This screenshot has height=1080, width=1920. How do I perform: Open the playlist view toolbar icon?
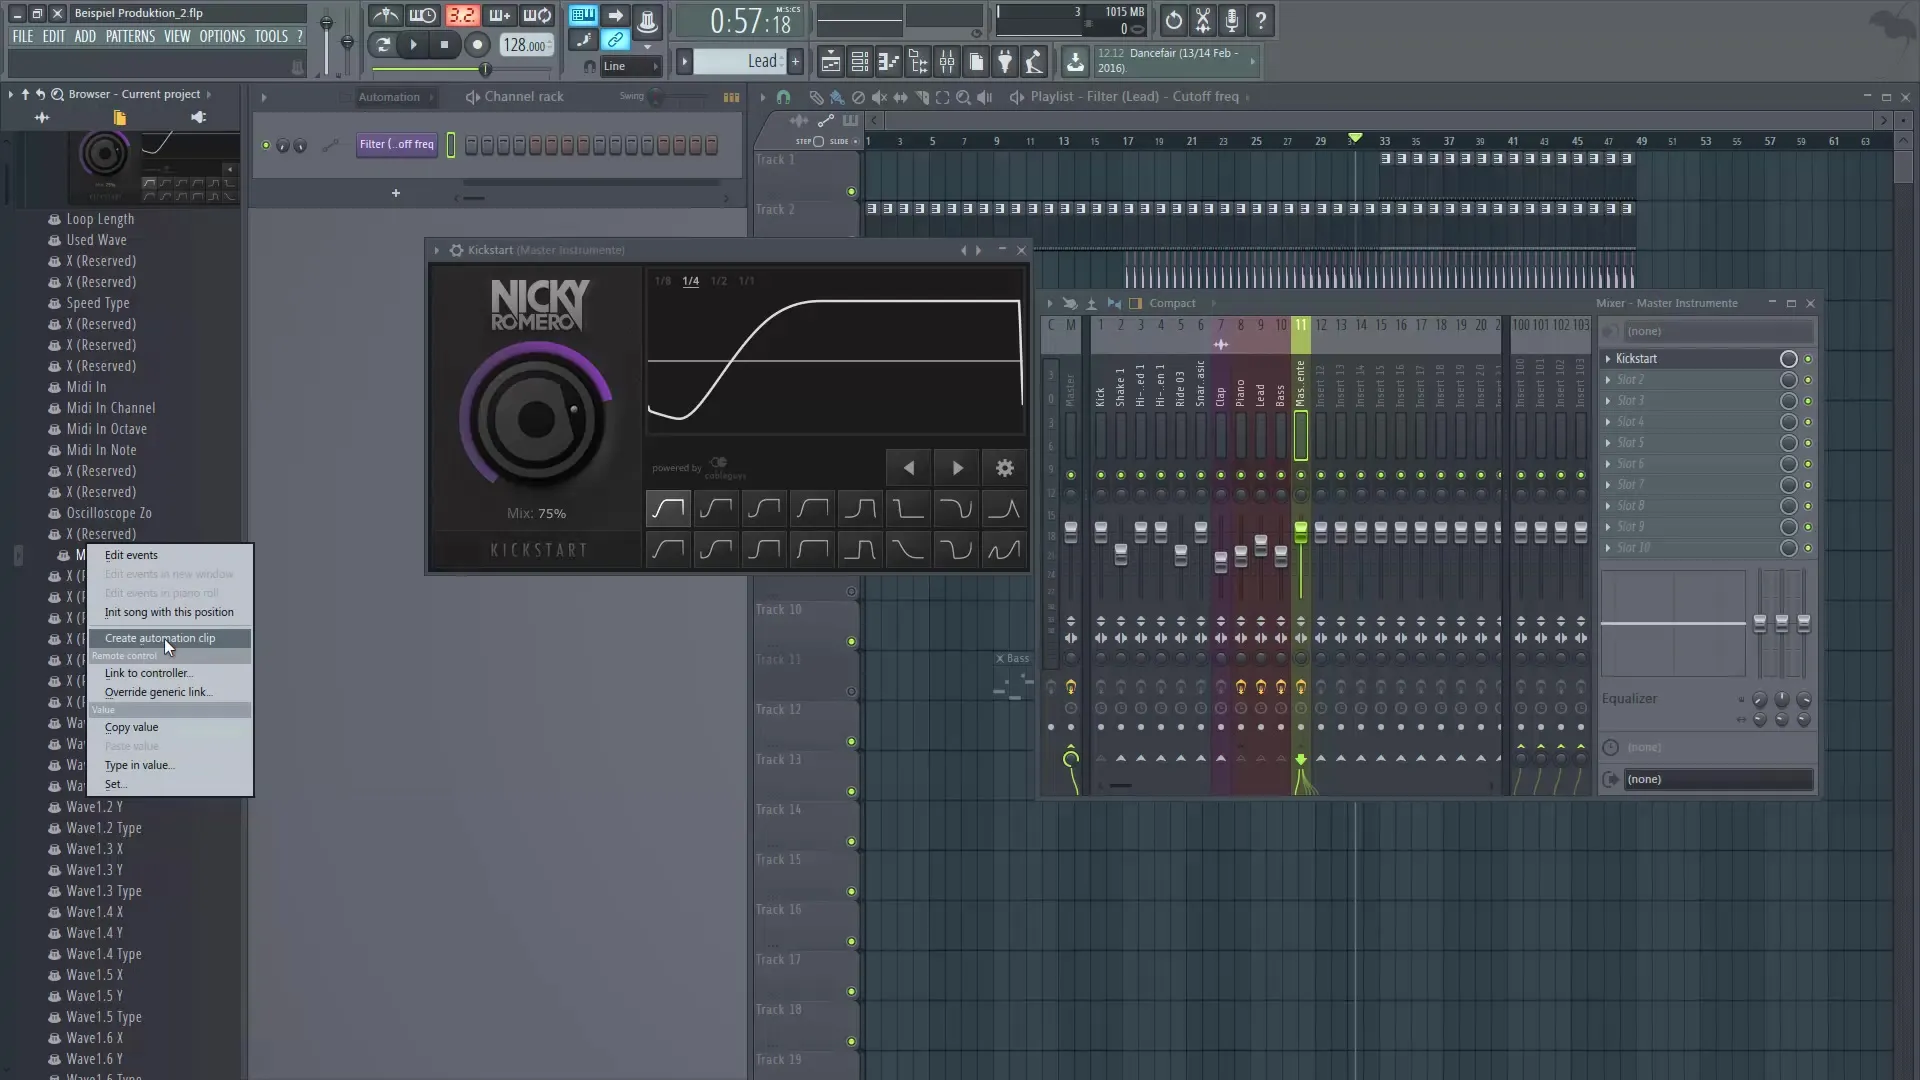tap(830, 62)
